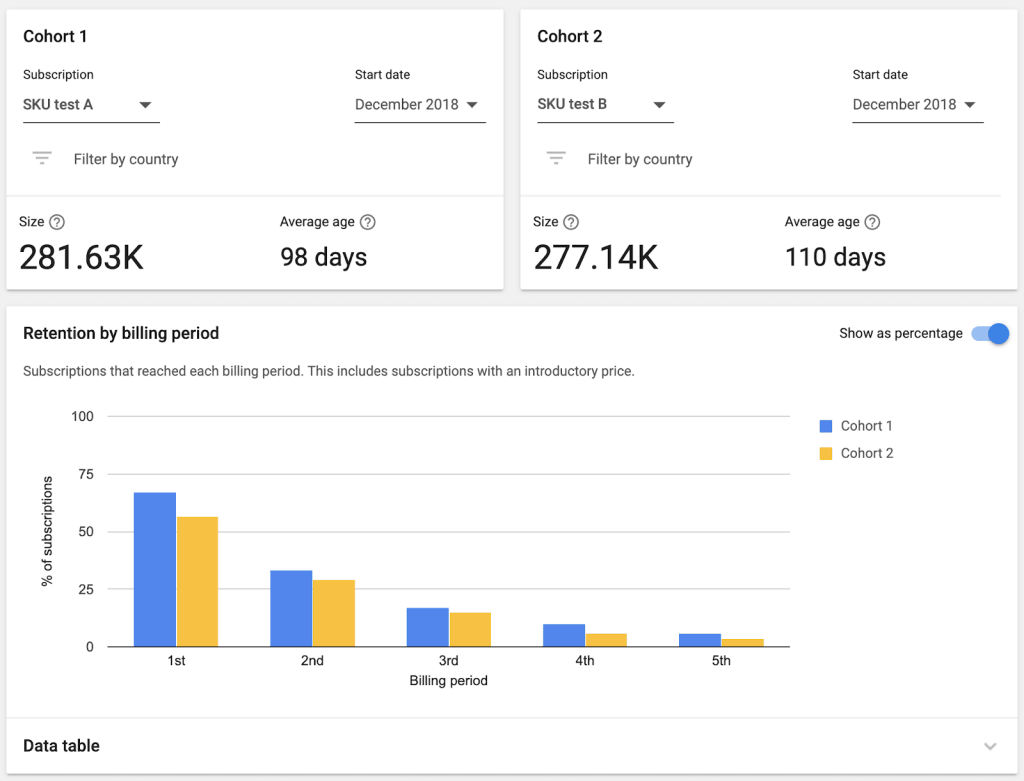Click yellow Cohort 2 bar for 2nd period
This screenshot has height=781, width=1024.
click(334, 613)
